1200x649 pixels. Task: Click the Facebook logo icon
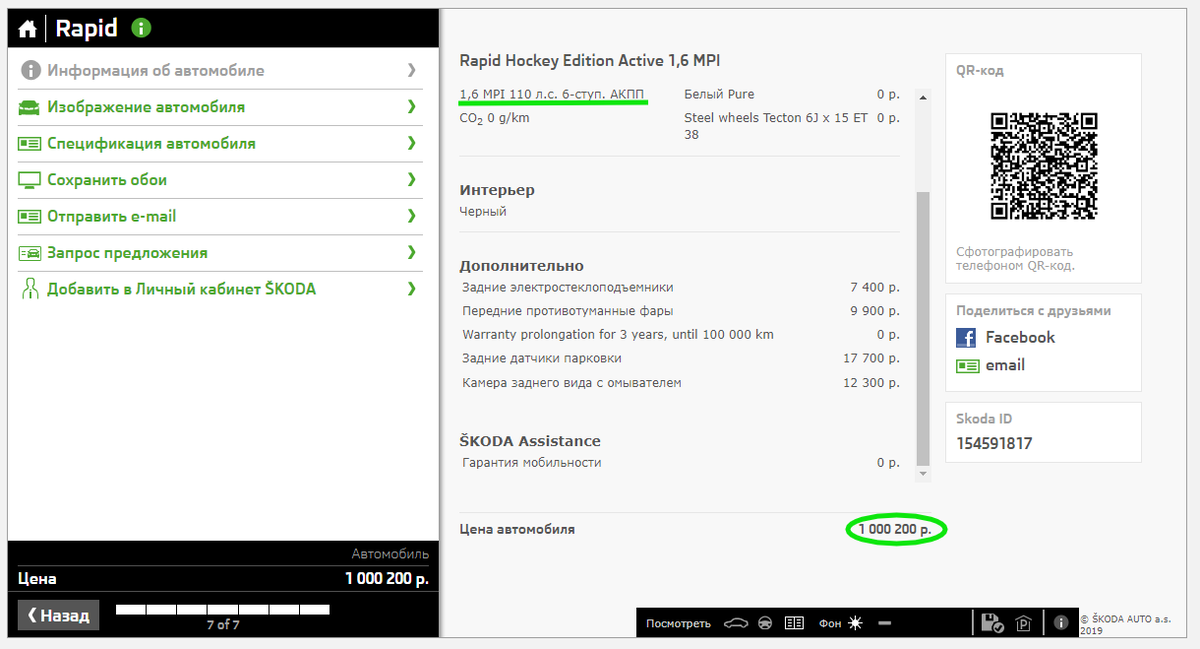tap(966, 337)
